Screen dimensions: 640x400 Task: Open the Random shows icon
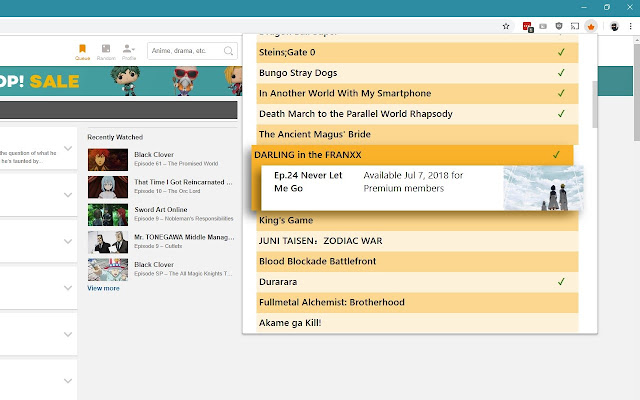tap(106, 49)
